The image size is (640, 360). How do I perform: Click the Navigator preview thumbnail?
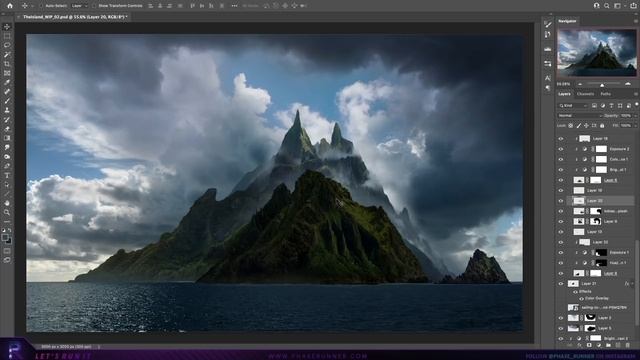click(597, 52)
